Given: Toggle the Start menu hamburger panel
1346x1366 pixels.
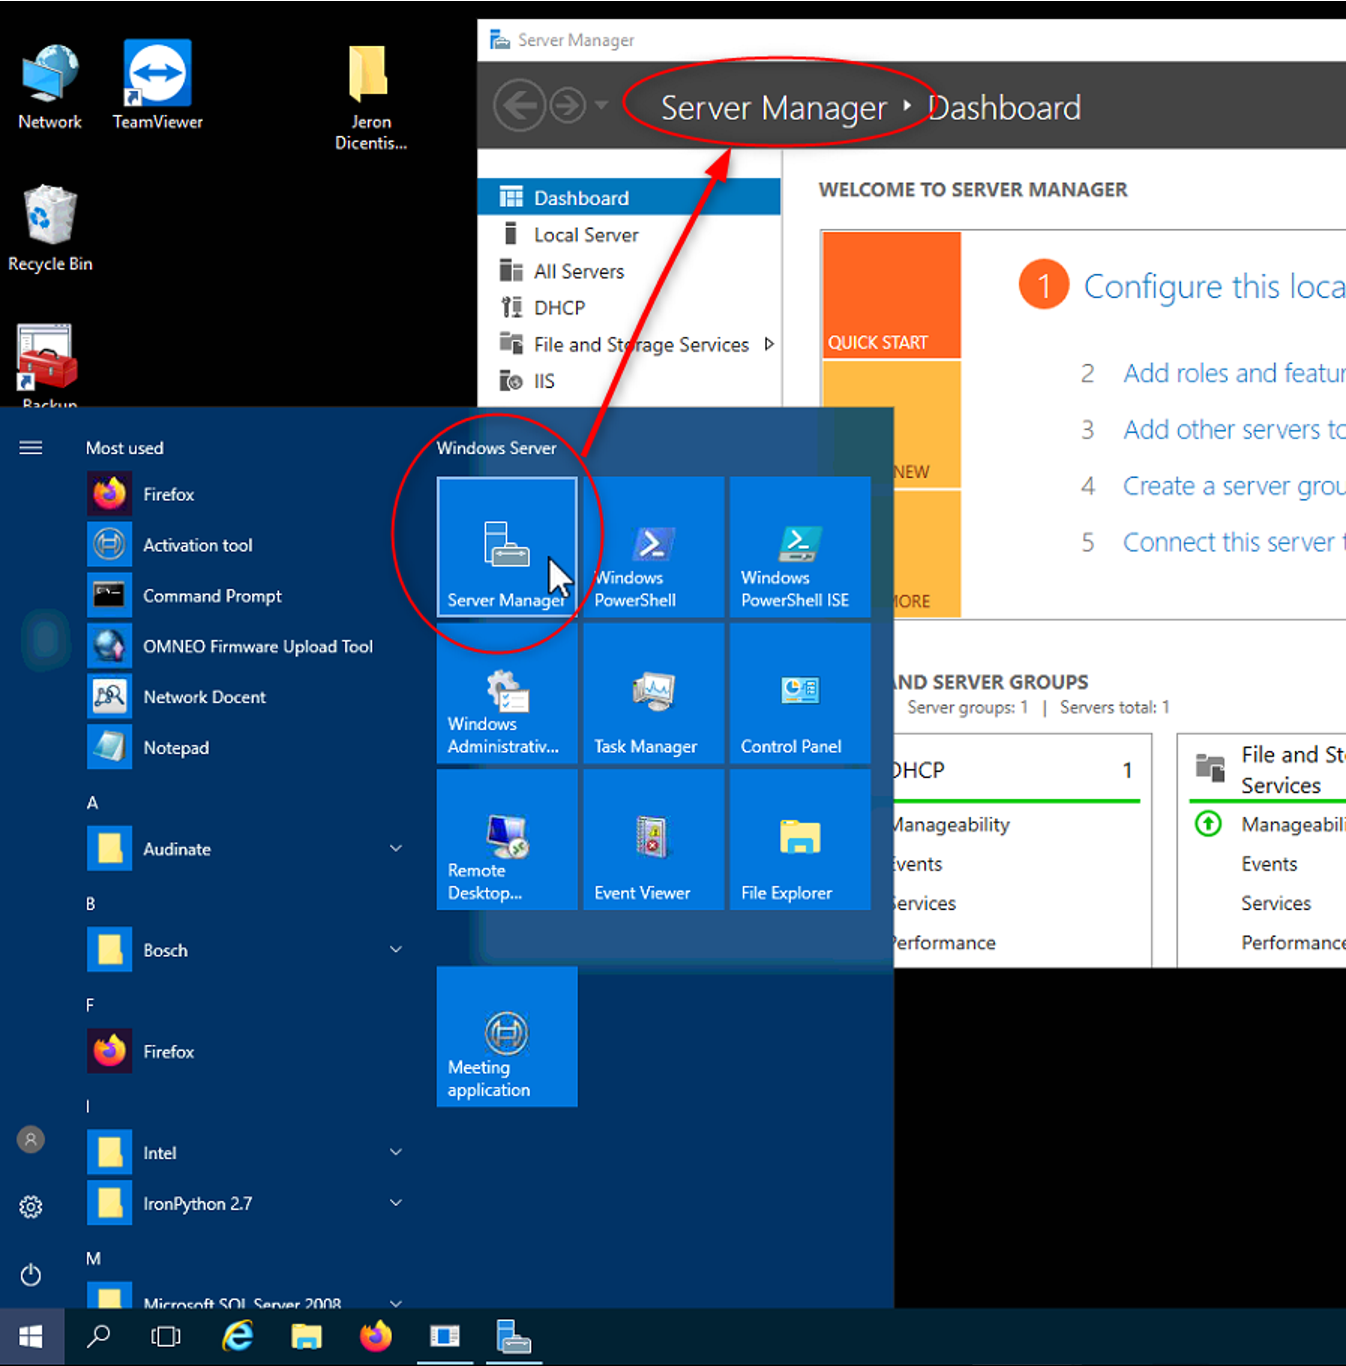Looking at the screenshot, I should [30, 447].
